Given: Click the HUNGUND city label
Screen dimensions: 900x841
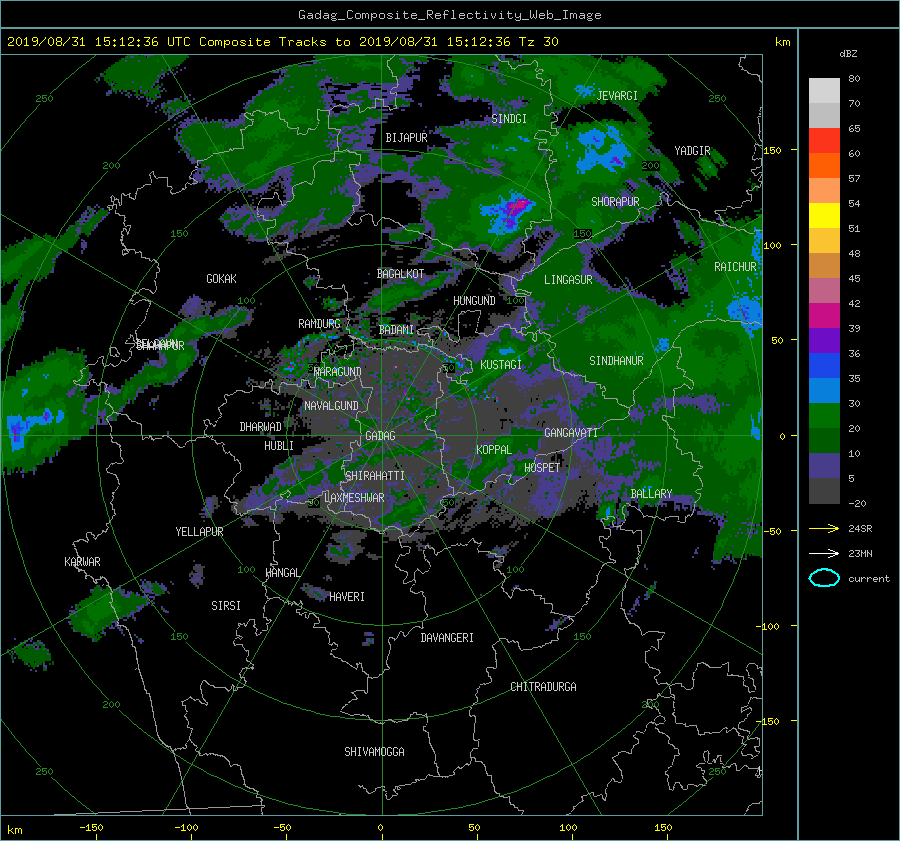Looking at the screenshot, I should coord(474,301).
